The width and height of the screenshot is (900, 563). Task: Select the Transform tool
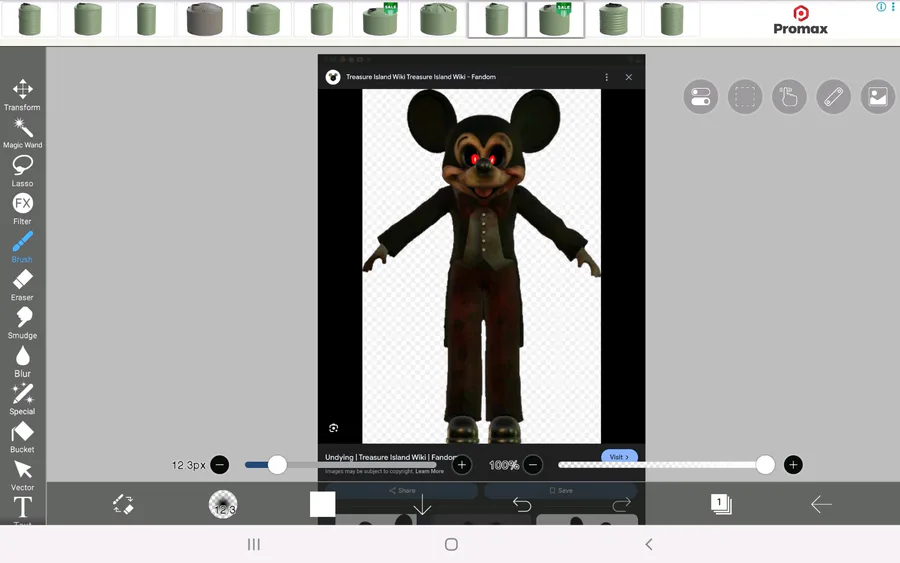22,95
